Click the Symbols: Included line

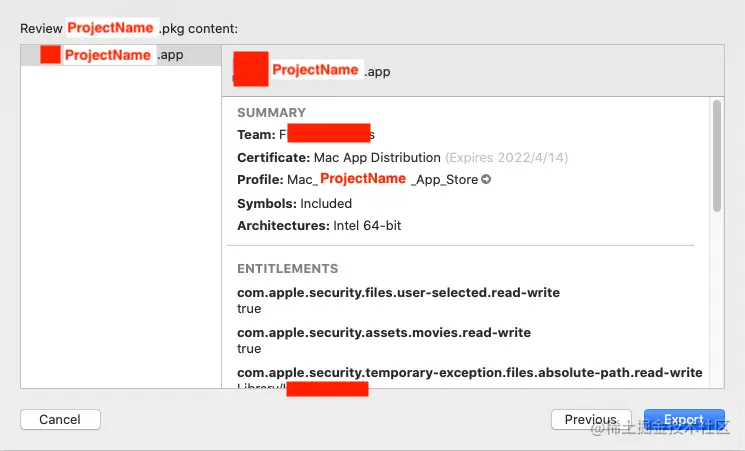(x=295, y=203)
